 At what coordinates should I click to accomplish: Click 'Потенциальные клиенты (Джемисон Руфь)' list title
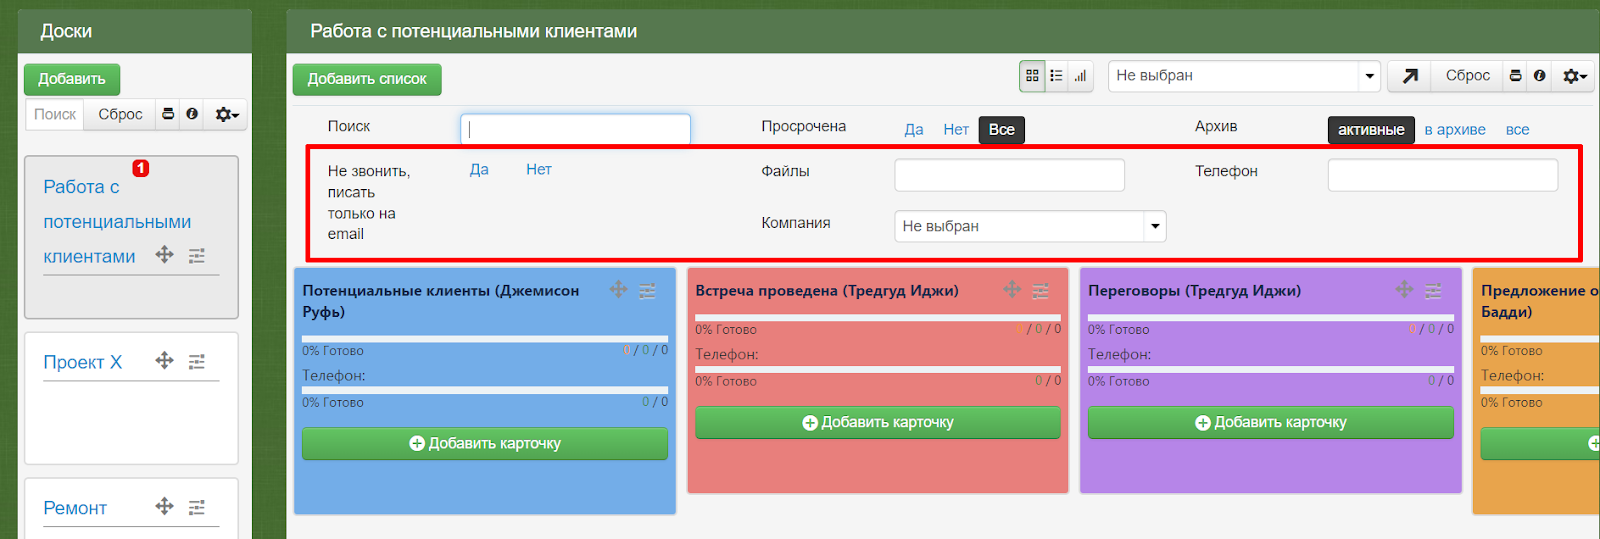(441, 301)
